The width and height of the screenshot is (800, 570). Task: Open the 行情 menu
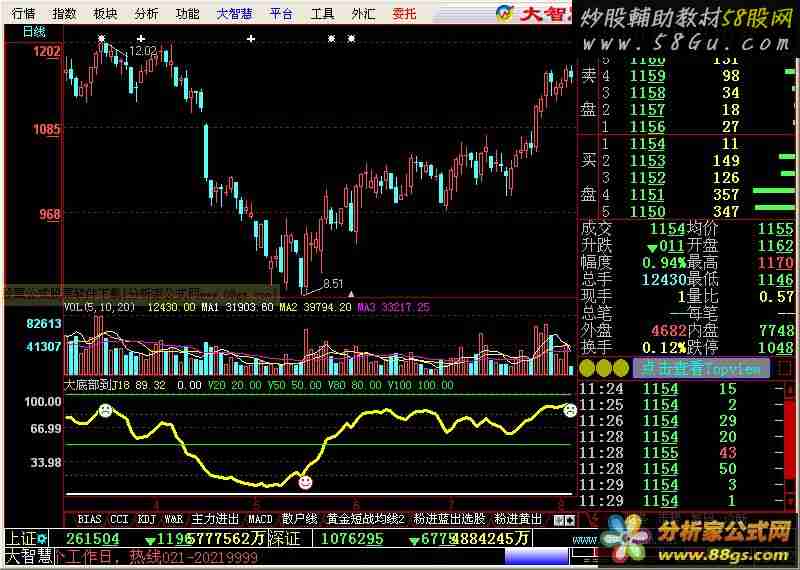tap(23, 14)
